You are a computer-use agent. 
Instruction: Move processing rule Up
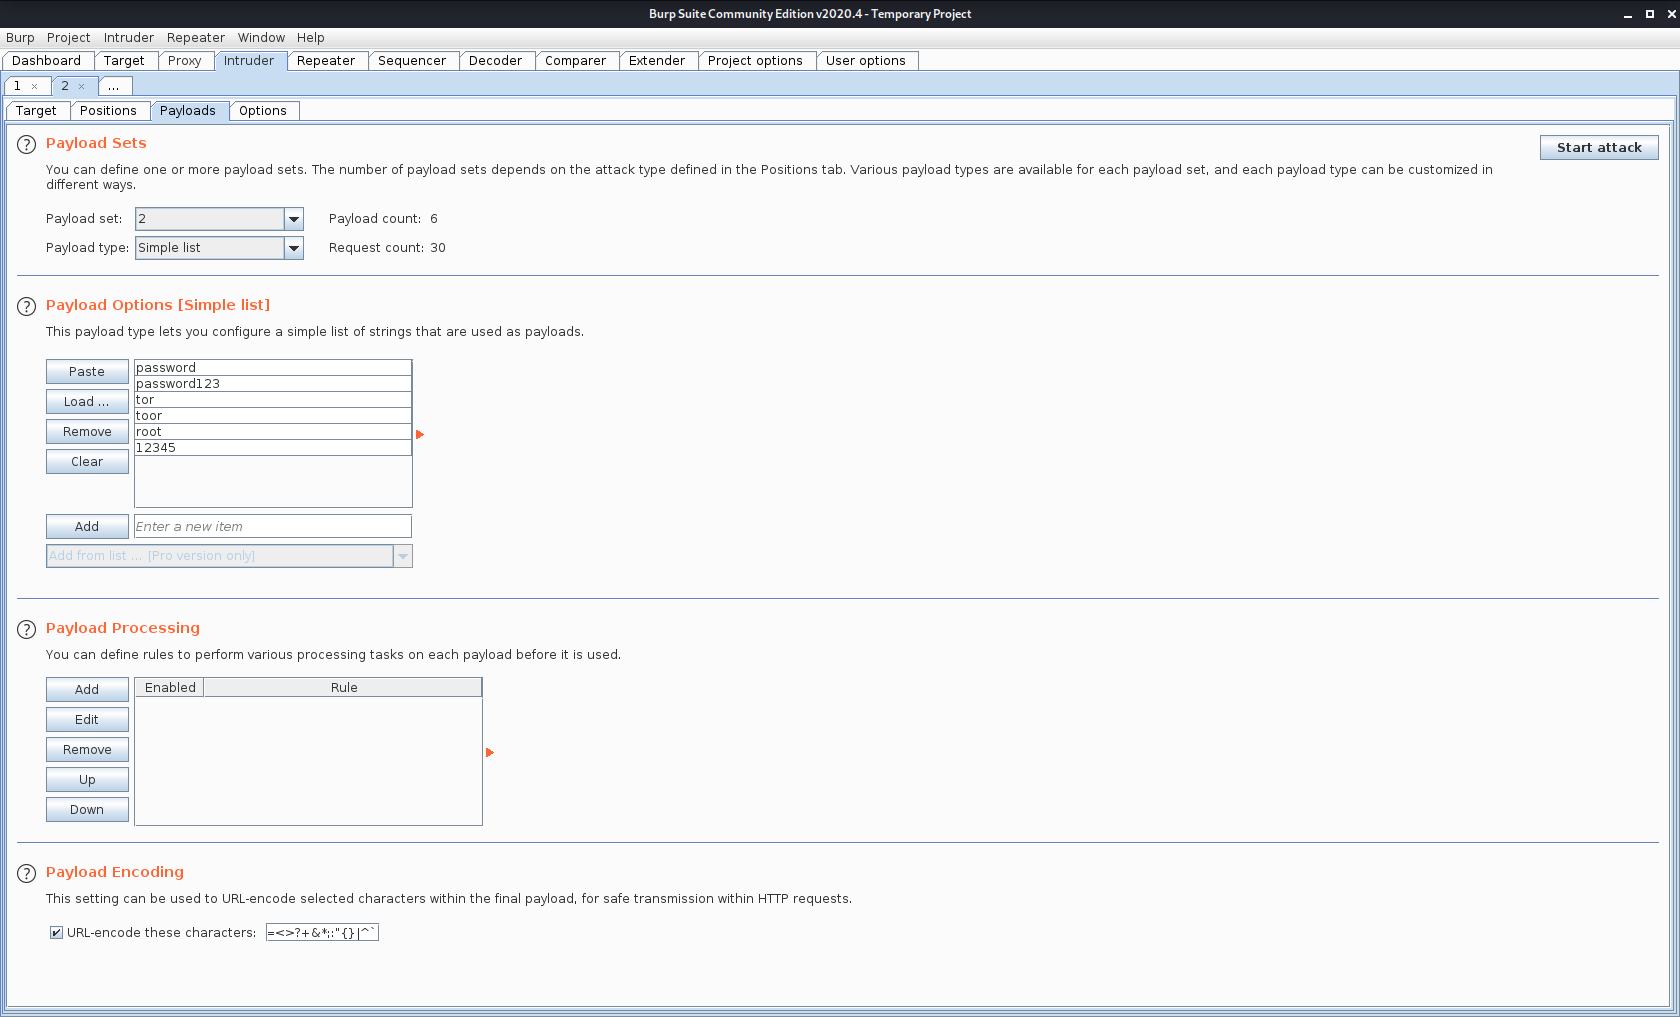tap(87, 780)
